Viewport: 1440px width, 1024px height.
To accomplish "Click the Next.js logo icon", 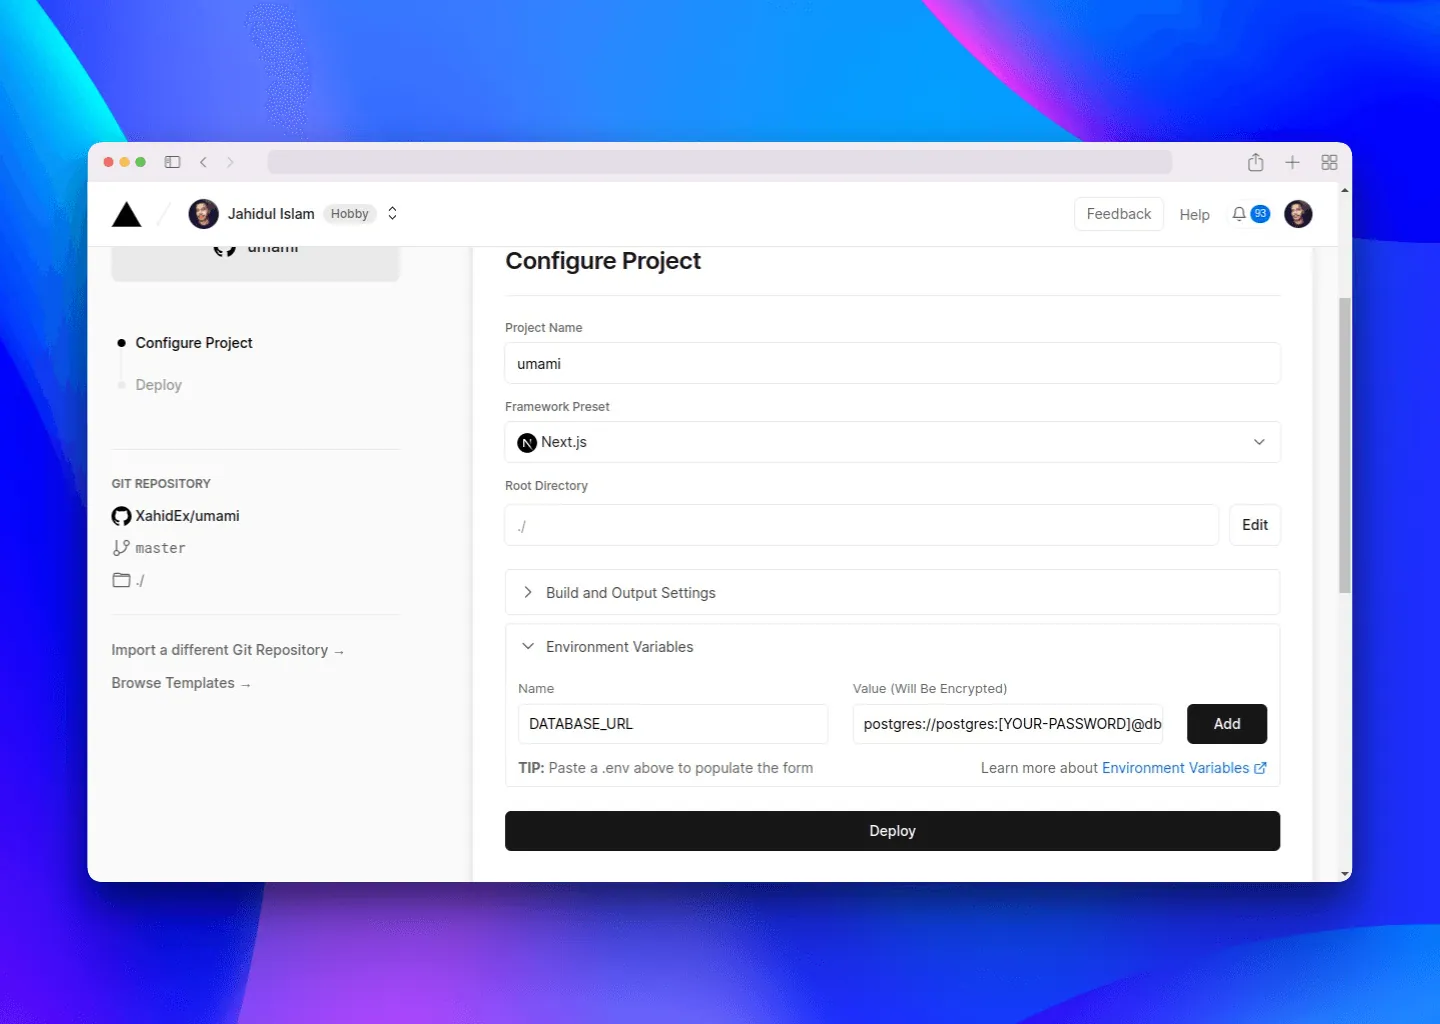I will click(x=527, y=442).
